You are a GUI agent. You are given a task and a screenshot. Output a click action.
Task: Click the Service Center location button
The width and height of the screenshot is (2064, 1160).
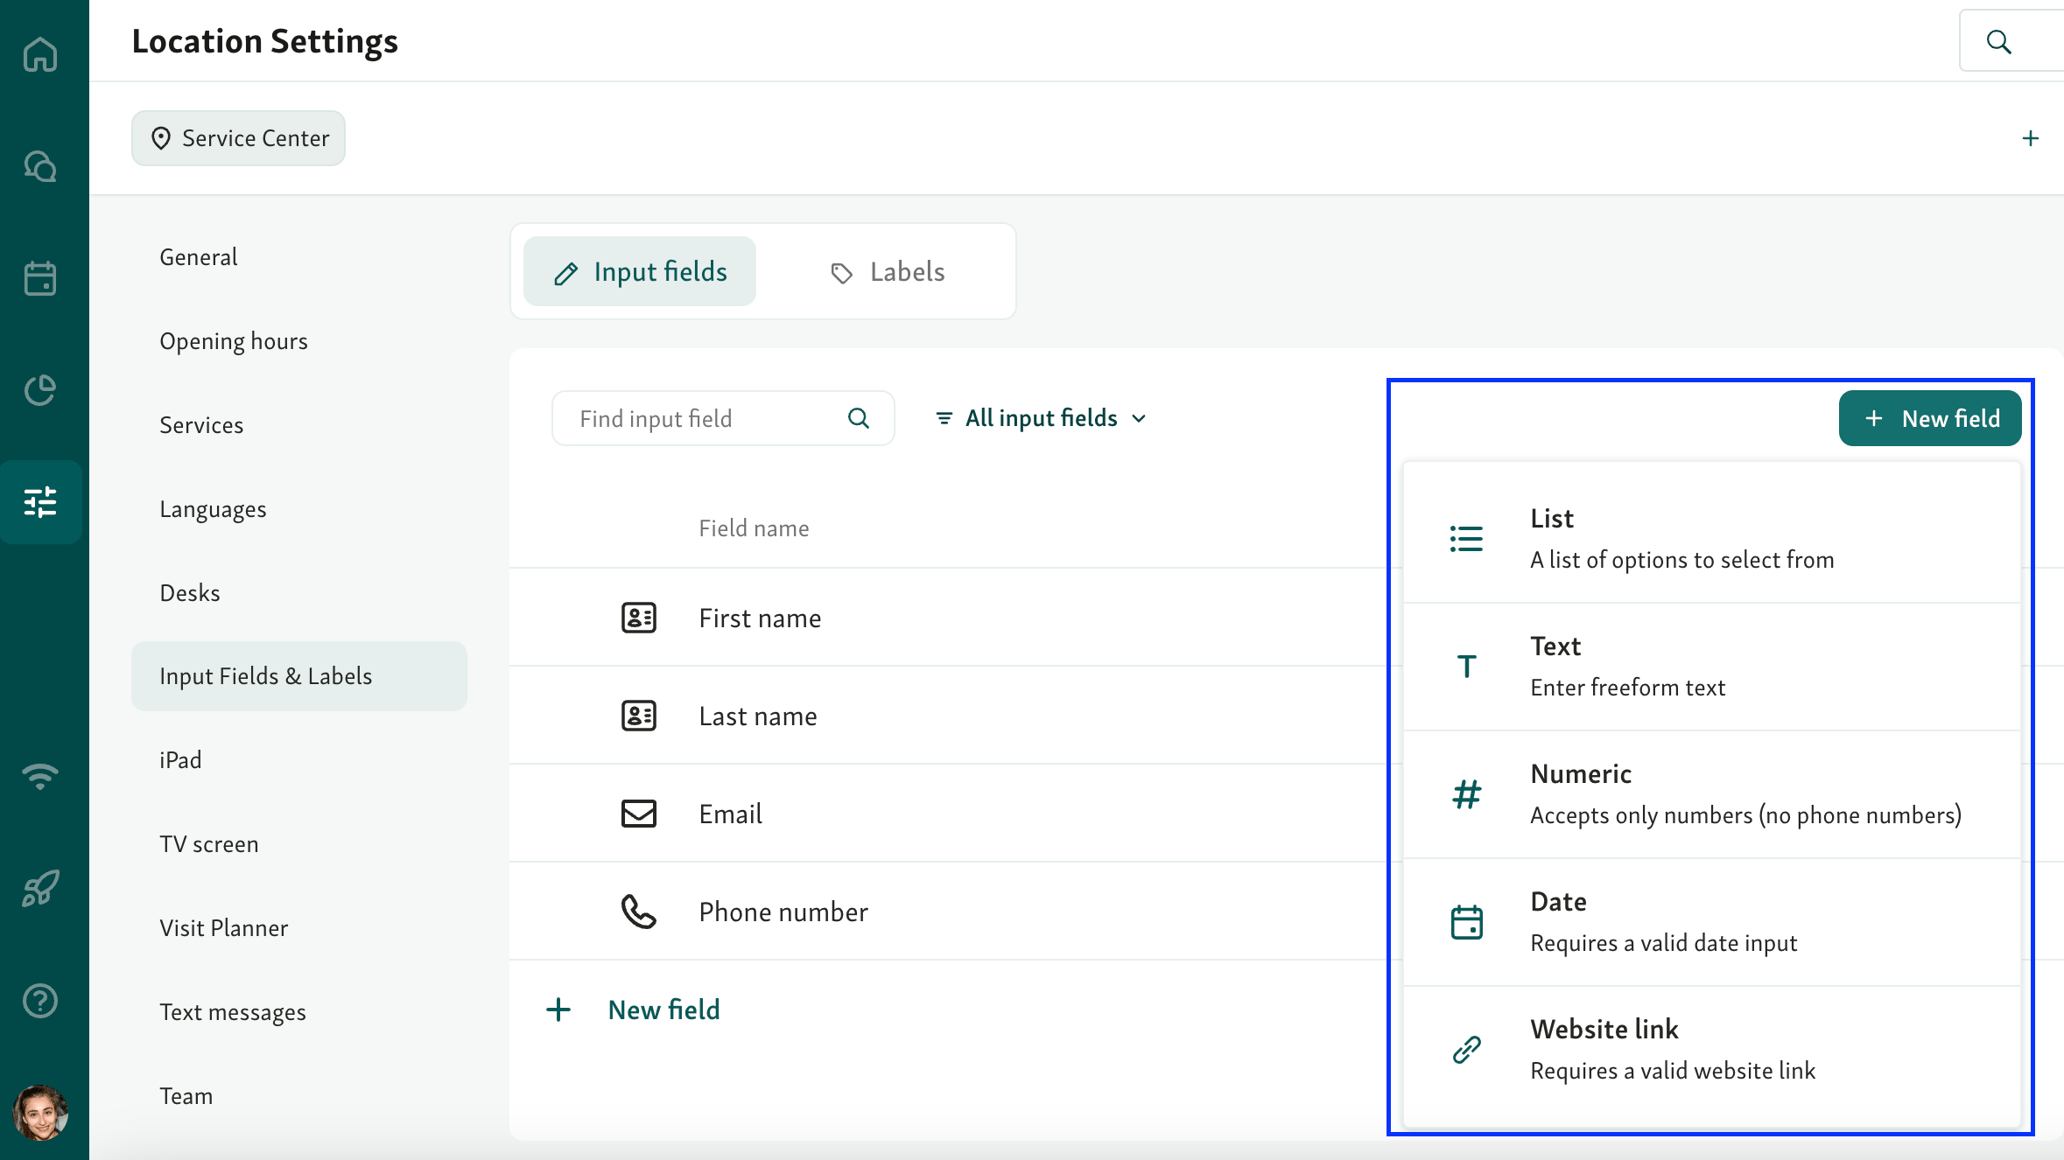[x=238, y=138]
